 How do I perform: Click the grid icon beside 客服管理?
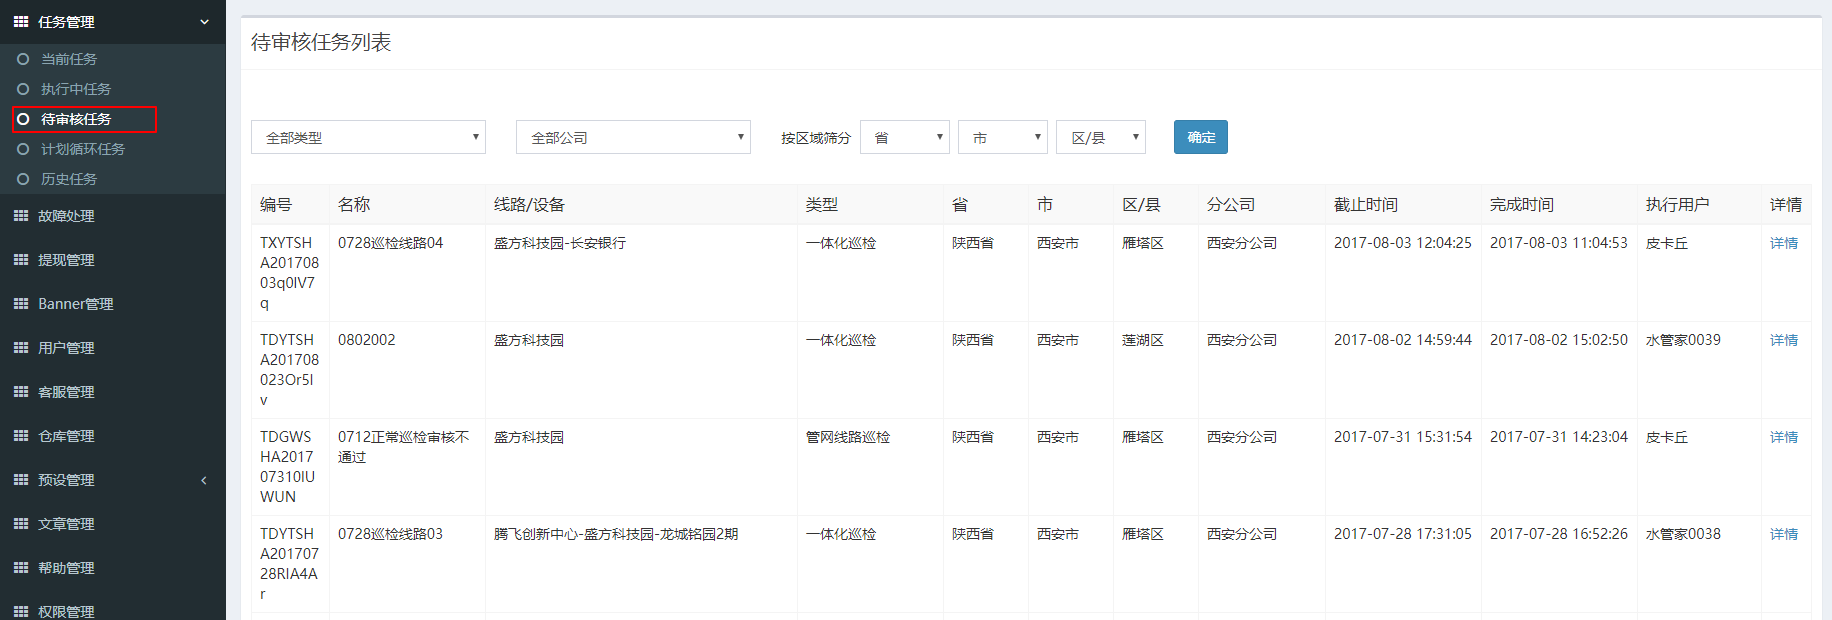21,391
